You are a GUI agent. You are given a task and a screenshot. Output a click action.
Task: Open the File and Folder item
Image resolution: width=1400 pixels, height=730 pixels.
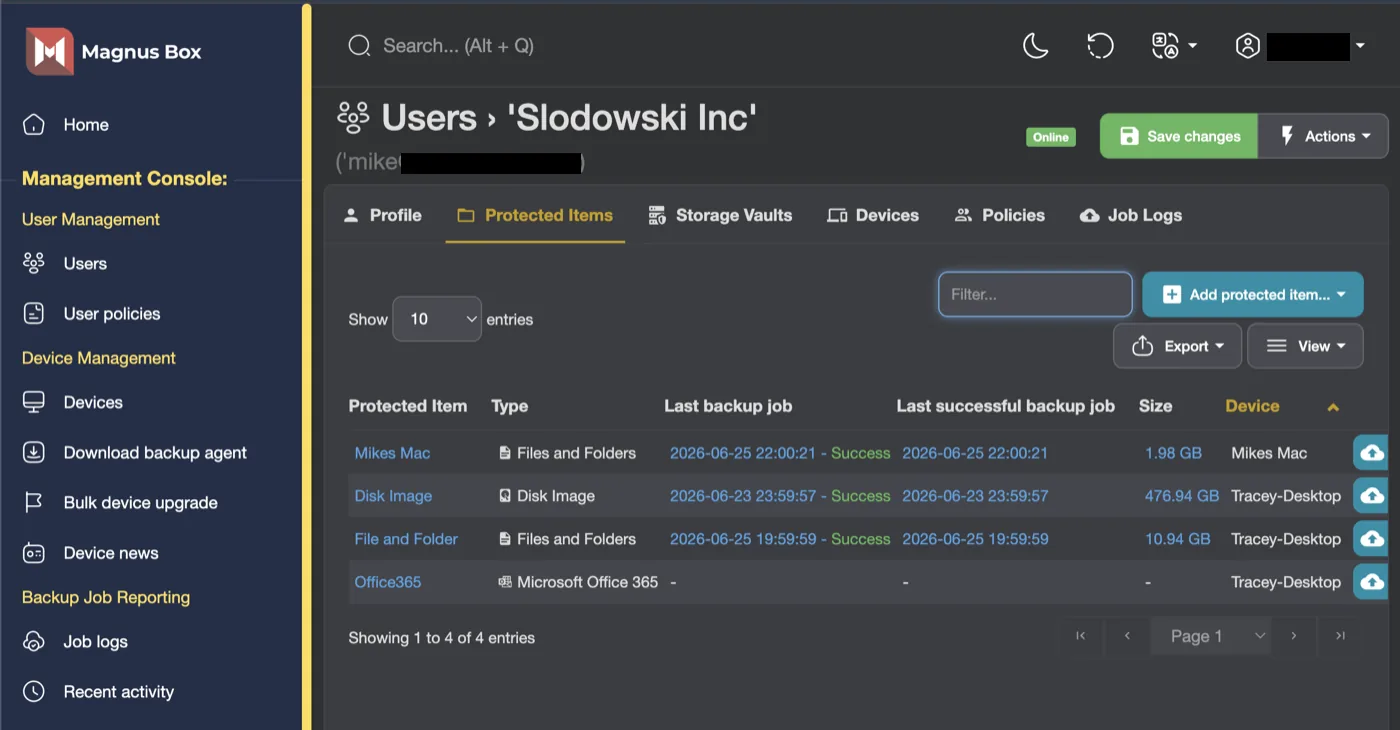(406, 539)
